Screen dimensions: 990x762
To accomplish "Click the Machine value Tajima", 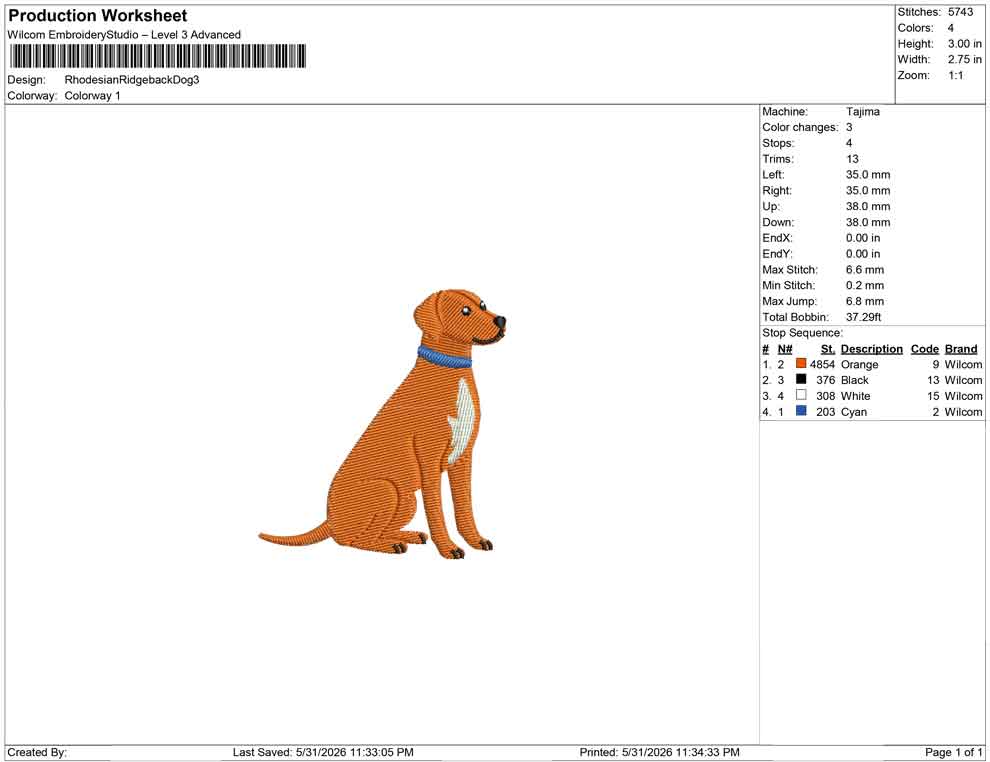I will (x=862, y=112).
